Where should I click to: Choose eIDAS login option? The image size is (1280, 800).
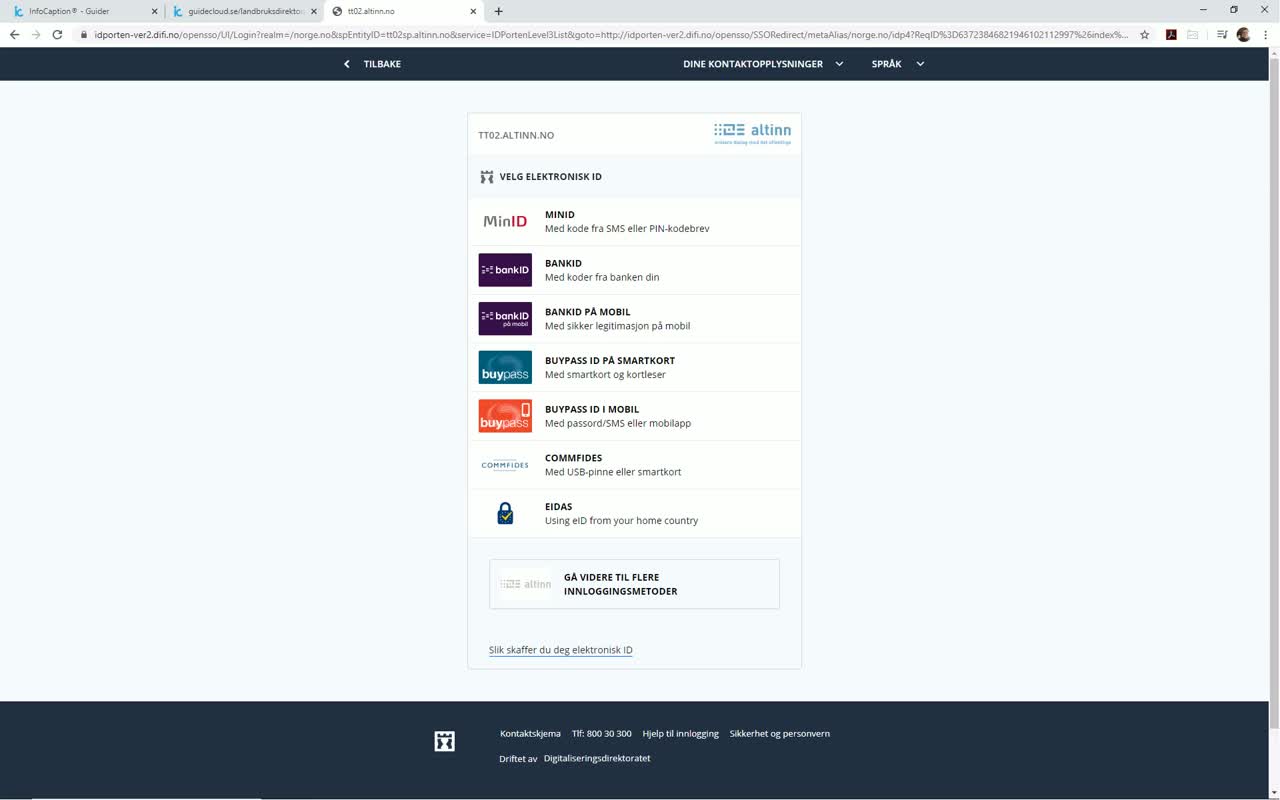pyautogui.click(x=635, y=513)
